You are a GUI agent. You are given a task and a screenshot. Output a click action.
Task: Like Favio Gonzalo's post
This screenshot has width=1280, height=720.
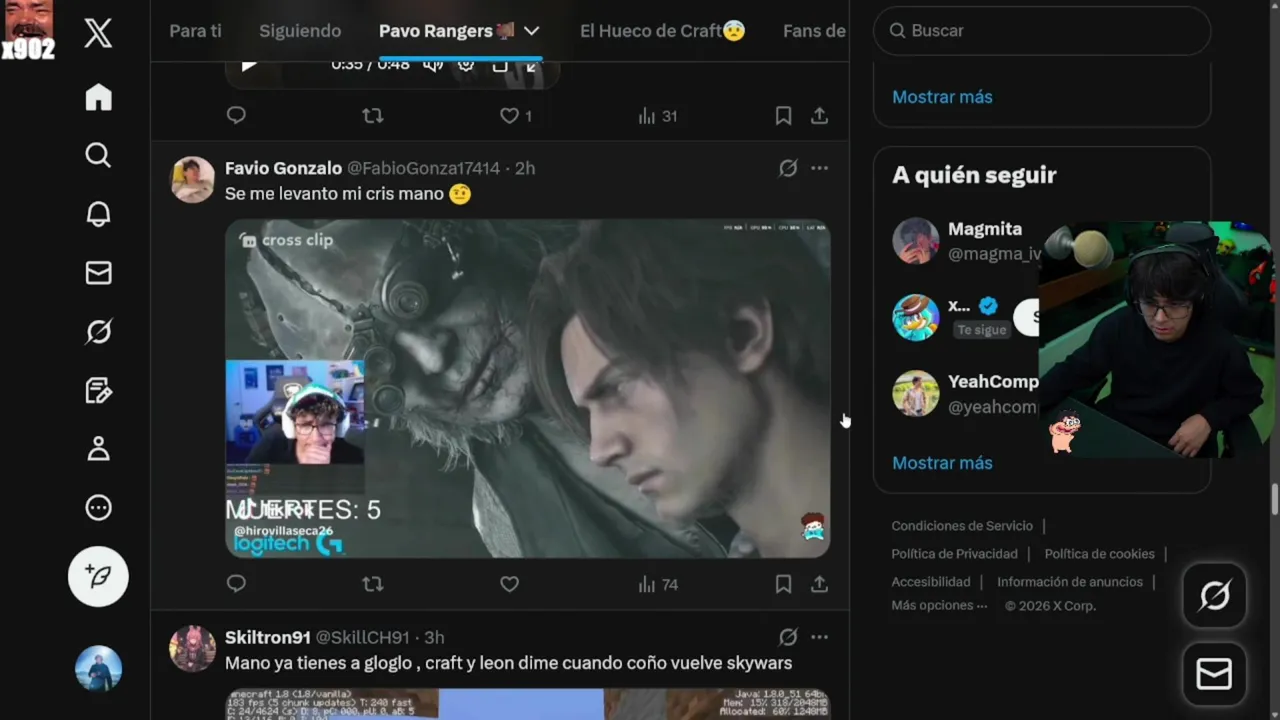509,584
